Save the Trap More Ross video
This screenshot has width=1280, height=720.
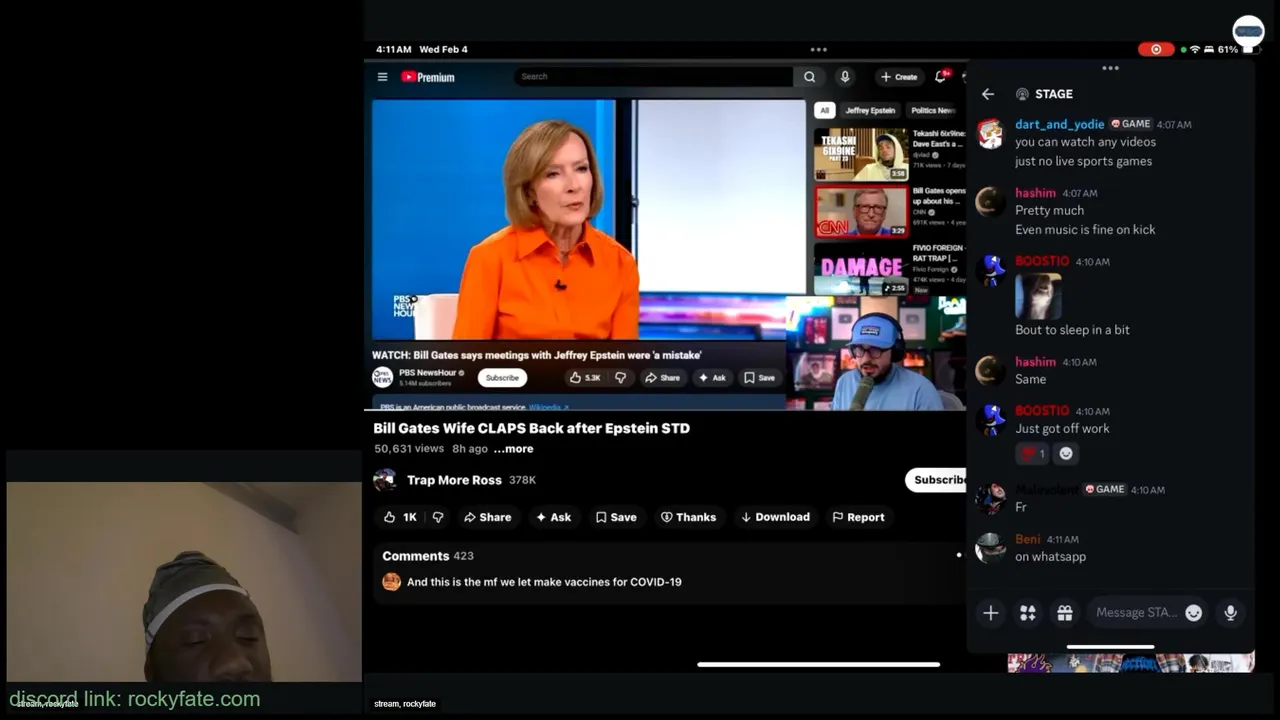click(x=616, y=517)
